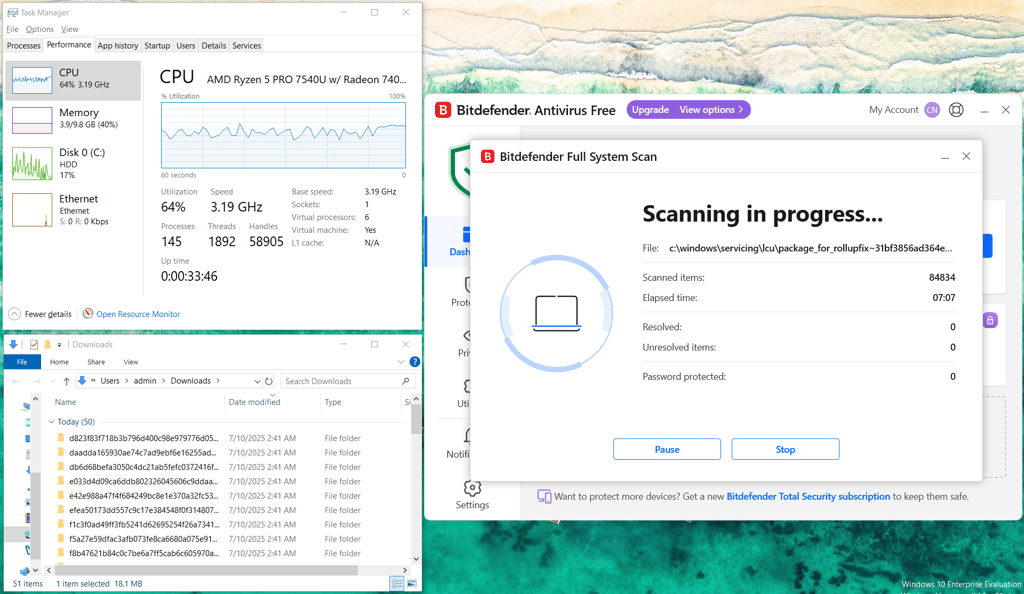
Task: Open the Bitdefender support lifebuoy icon
Action: (x=956, y=110)
